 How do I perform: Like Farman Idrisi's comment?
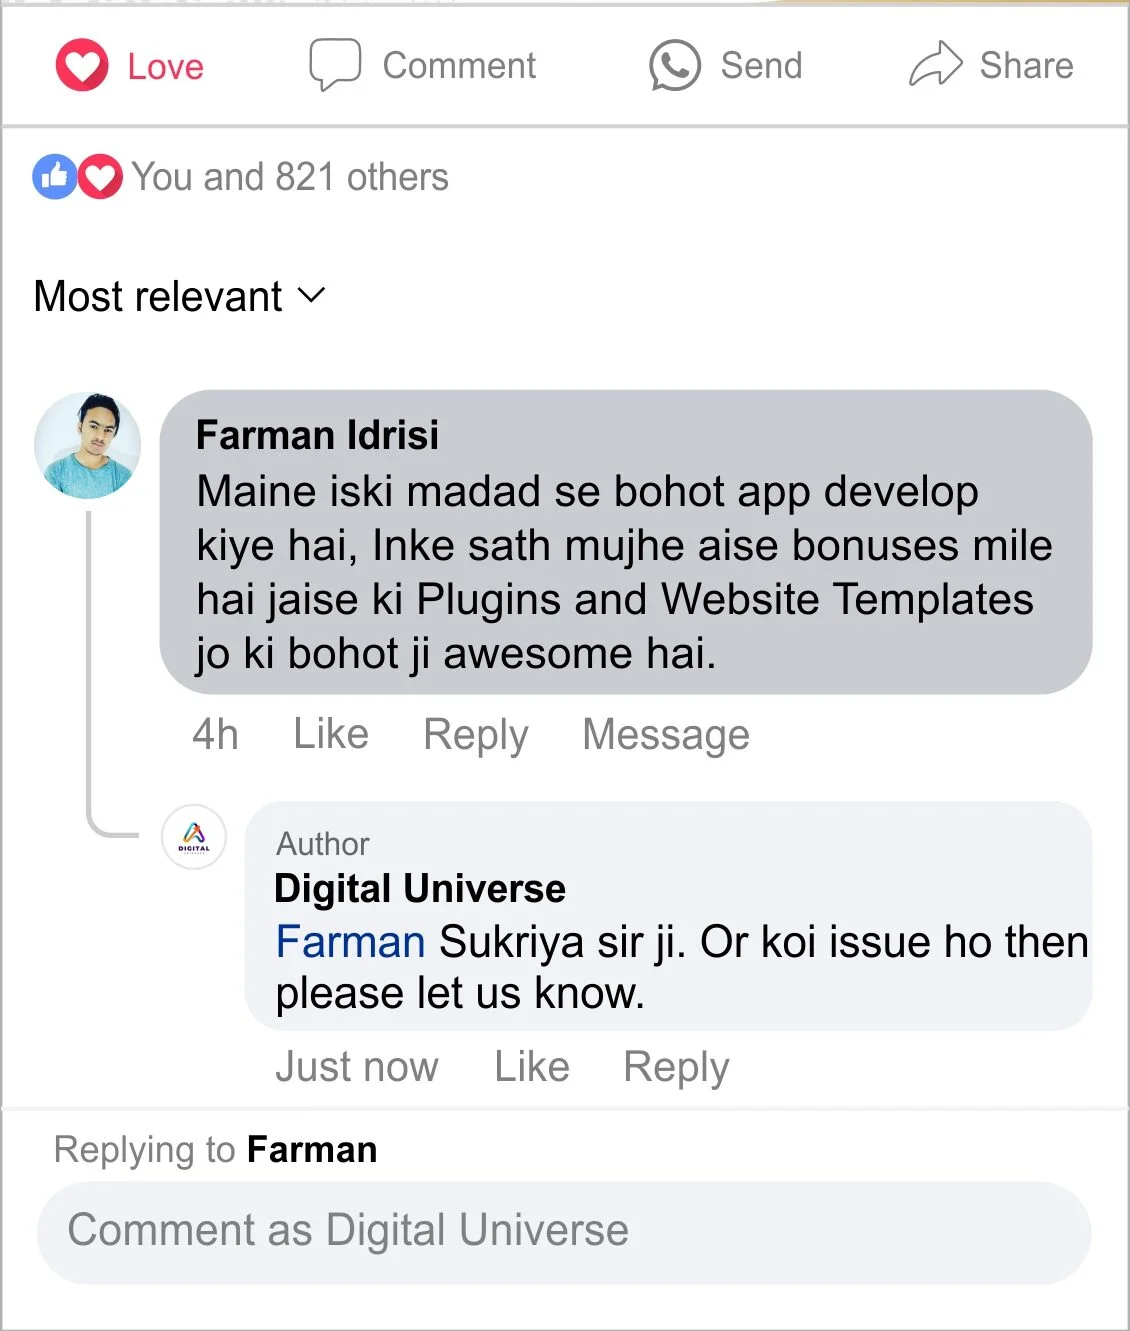331,734
